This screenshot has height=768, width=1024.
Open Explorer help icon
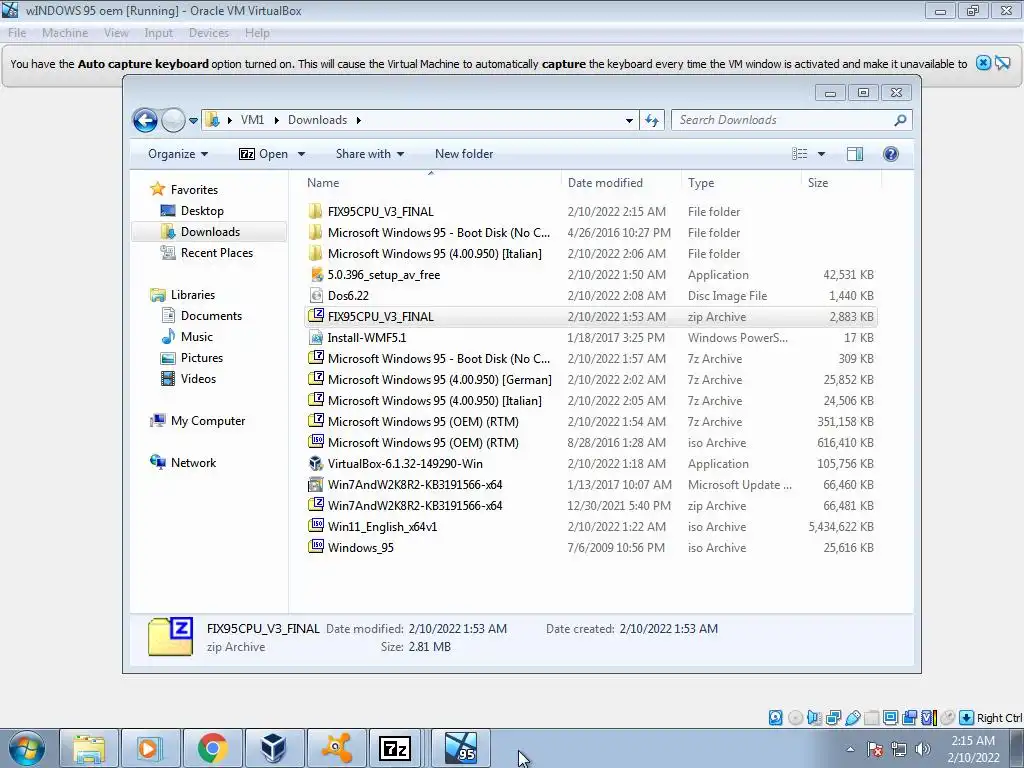pos(891,154)
